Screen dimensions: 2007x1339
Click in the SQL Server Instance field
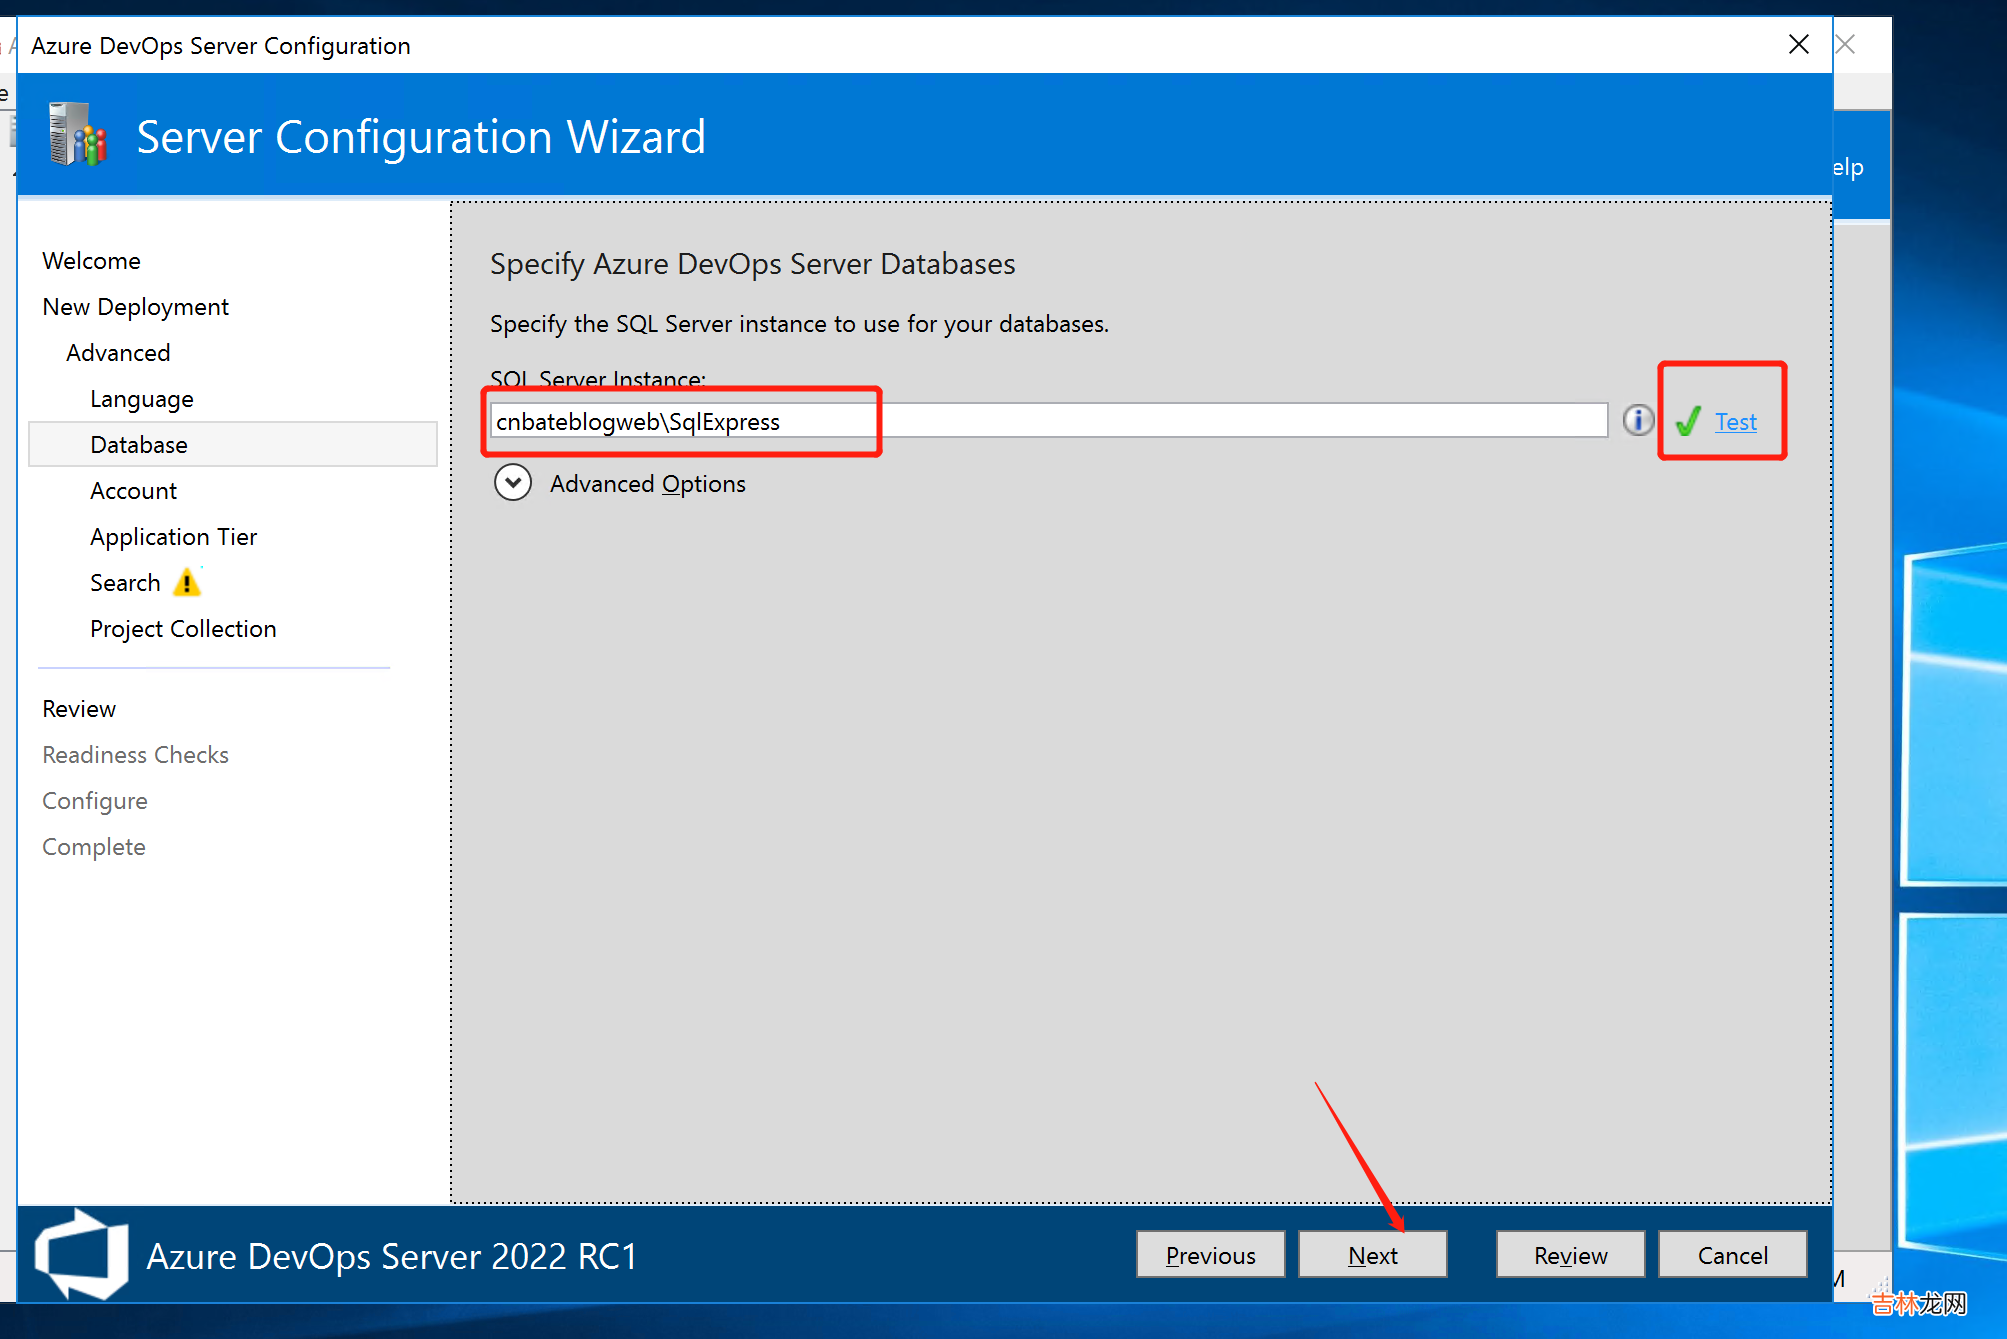1048,421
